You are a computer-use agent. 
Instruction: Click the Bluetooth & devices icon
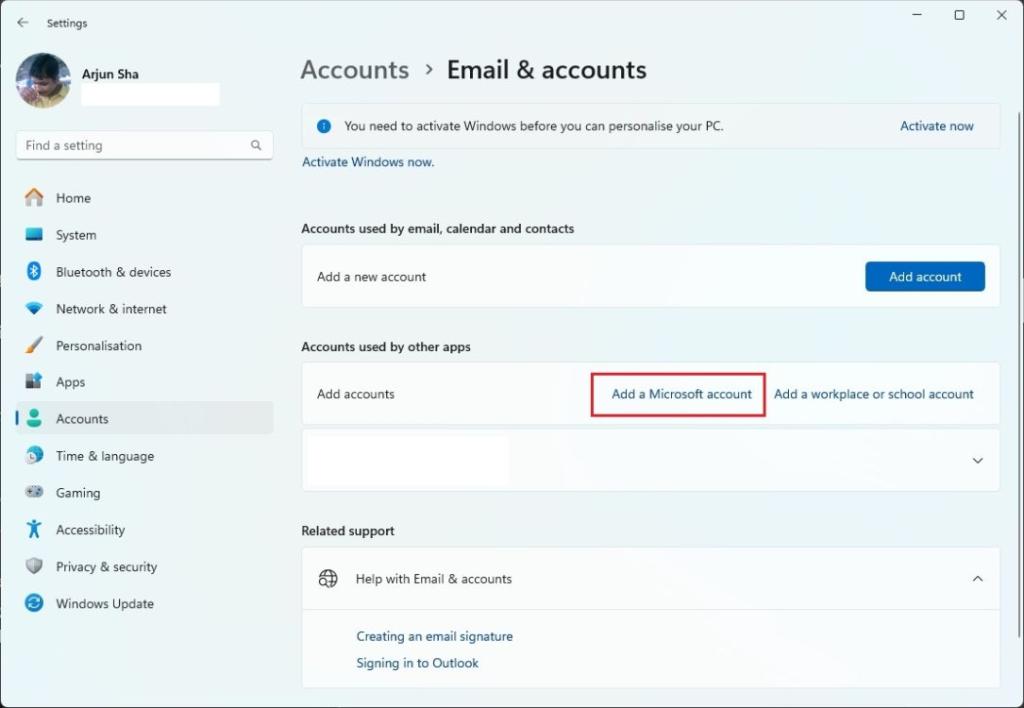click(x=34, y=271)
